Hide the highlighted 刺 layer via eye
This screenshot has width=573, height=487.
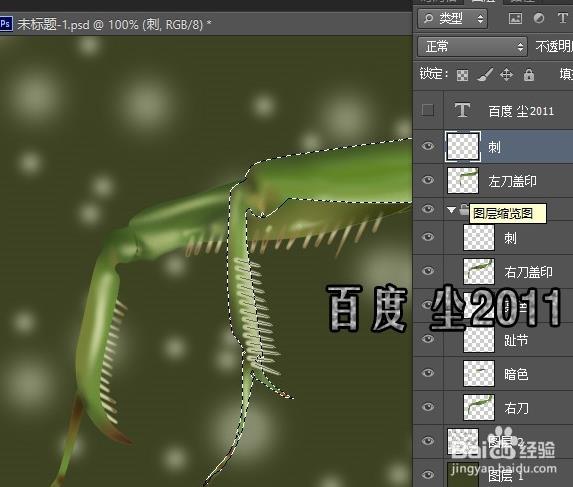coord(428,146)
